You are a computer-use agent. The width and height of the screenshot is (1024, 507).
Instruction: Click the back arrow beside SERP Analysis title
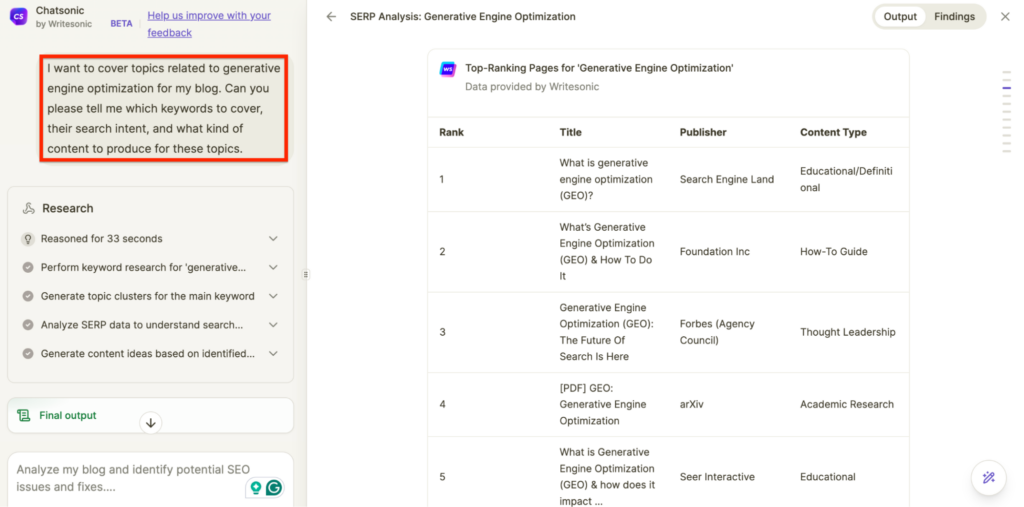(331, 17)
